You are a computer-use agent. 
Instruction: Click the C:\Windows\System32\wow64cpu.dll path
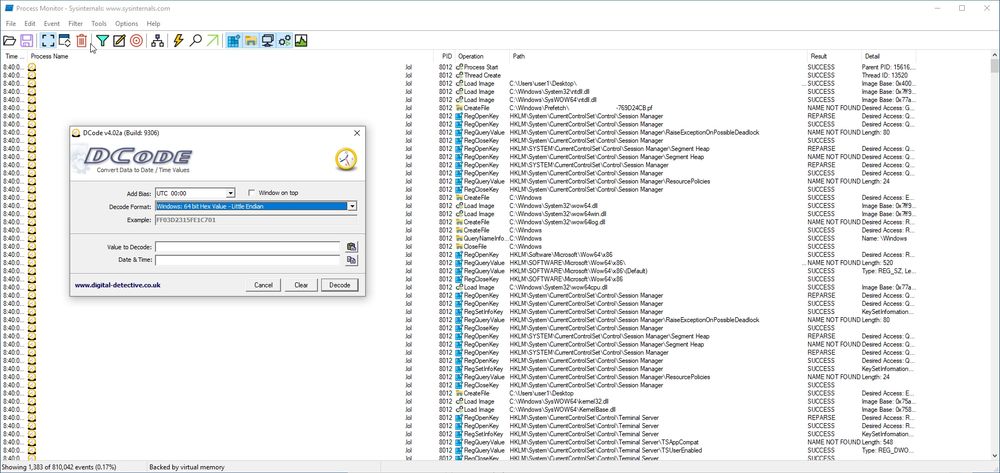click(559, 287)
